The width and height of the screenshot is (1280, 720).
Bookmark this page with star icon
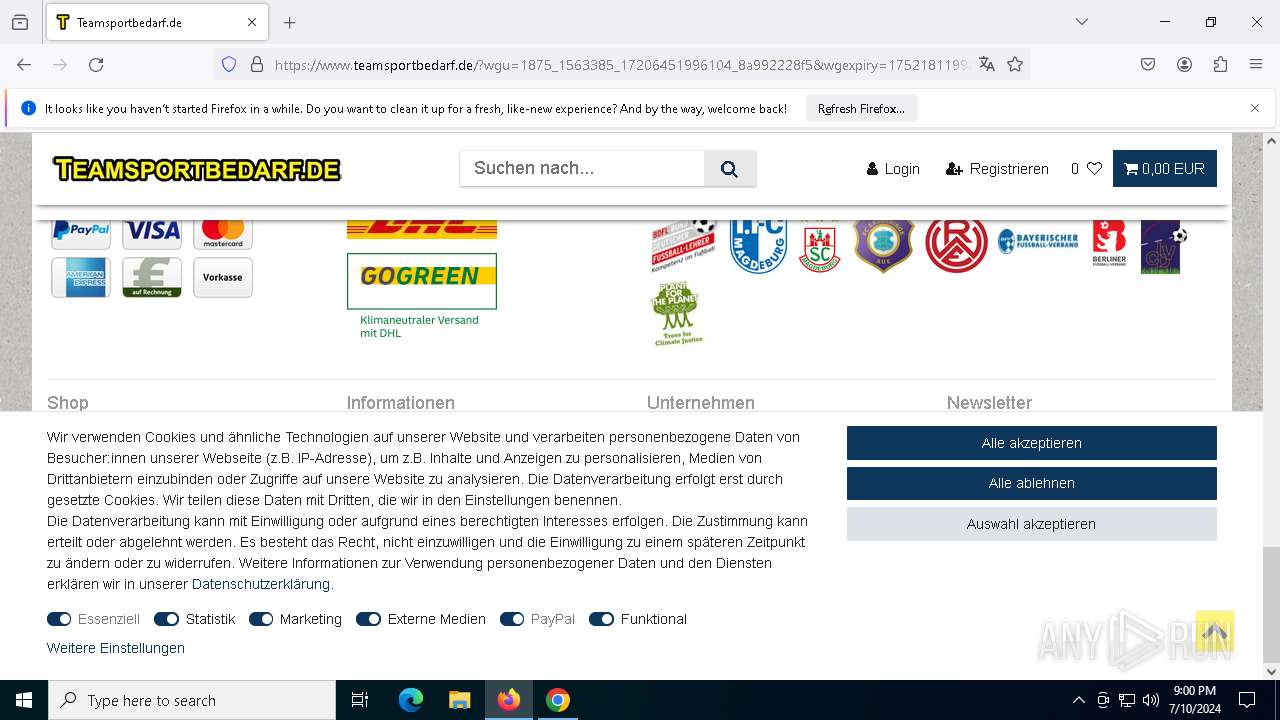point(1015,65)
